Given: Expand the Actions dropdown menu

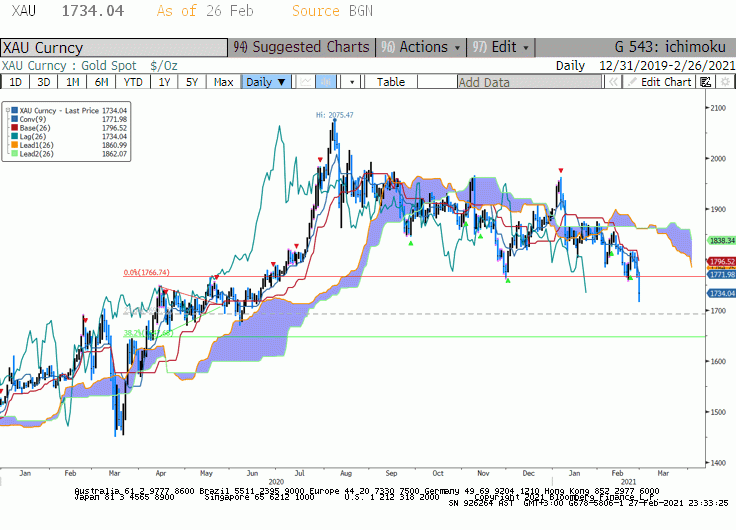Looking at the screenshot, I should coord(421,47).
